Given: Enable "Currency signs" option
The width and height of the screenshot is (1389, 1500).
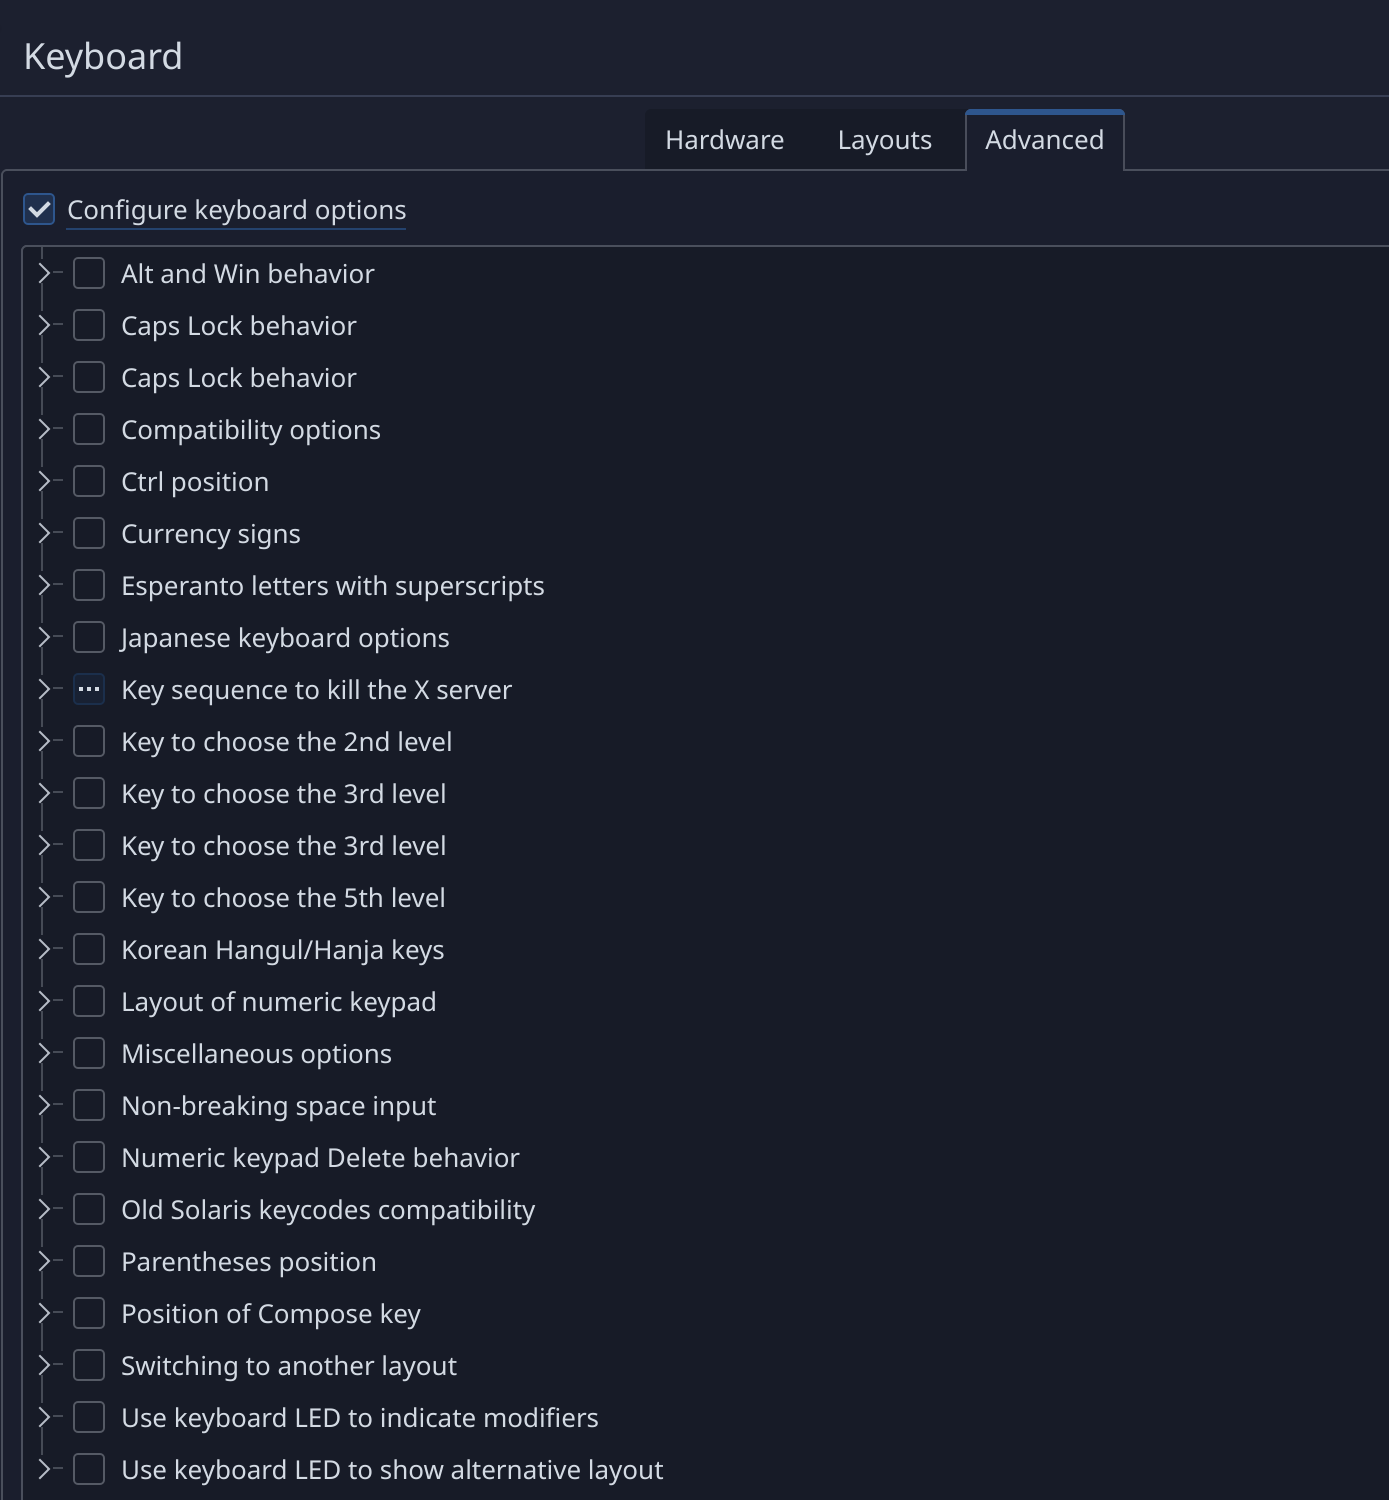Looking at the screenshot, I should [89, 533].
